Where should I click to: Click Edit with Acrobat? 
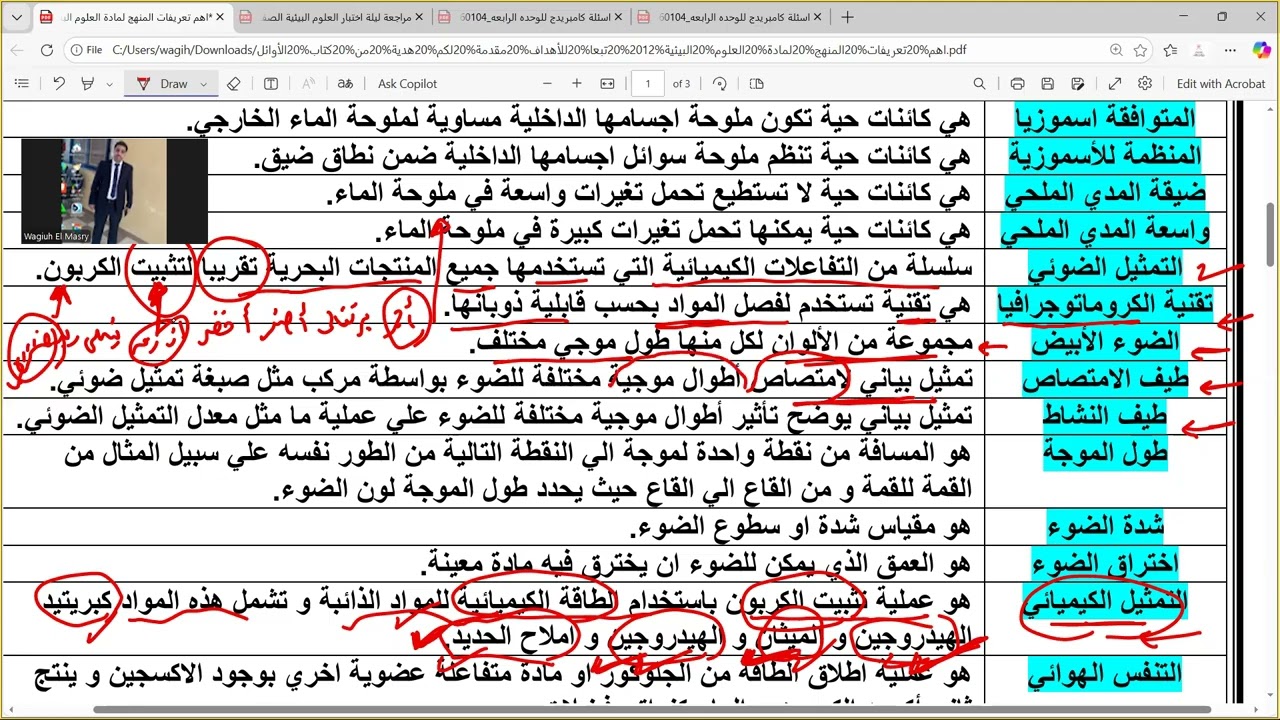point(1221,84)
